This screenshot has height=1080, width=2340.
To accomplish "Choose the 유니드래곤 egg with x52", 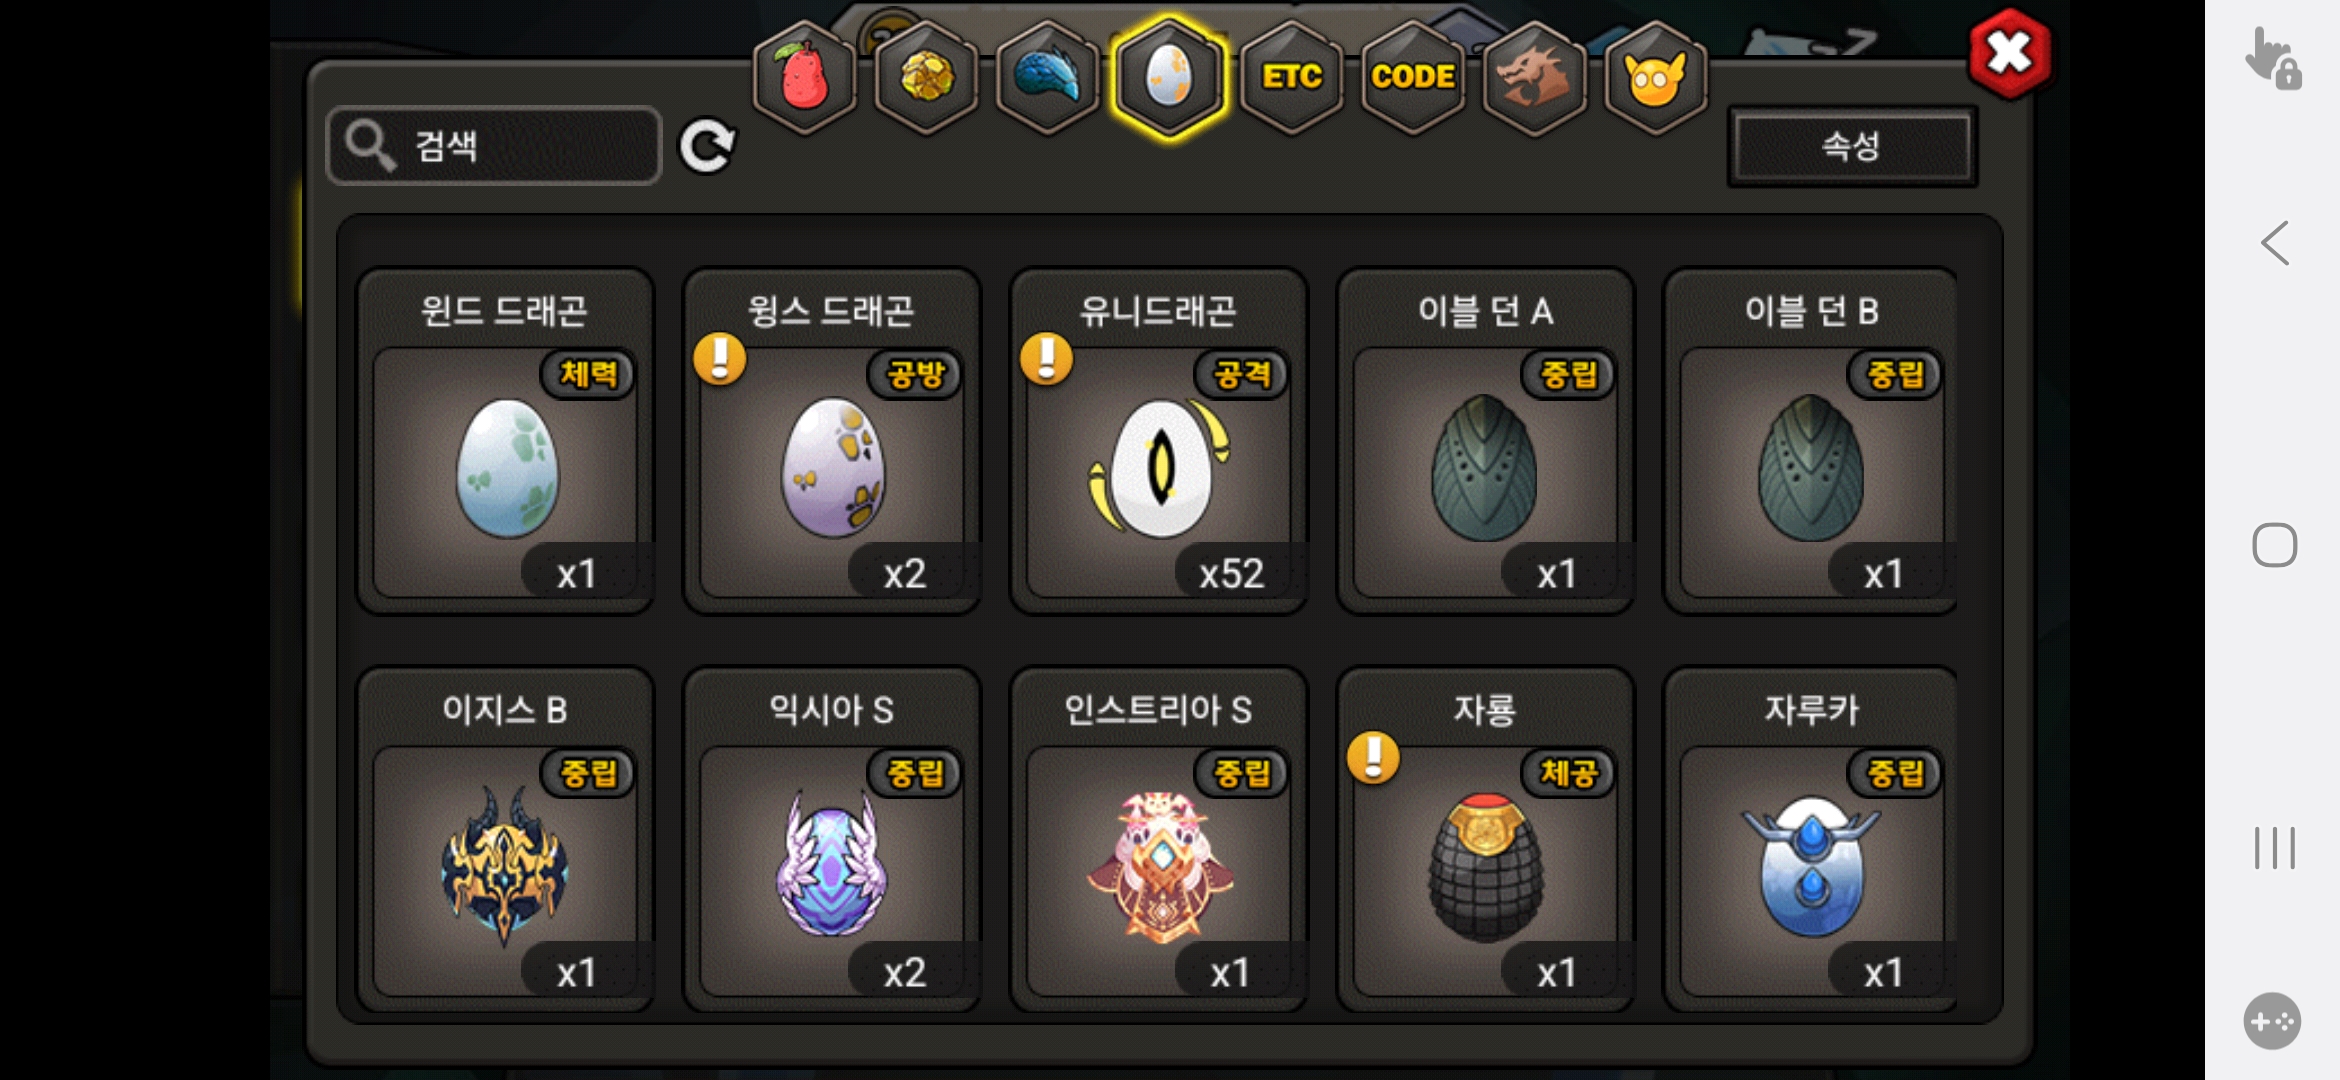I will coord(1159,441).
